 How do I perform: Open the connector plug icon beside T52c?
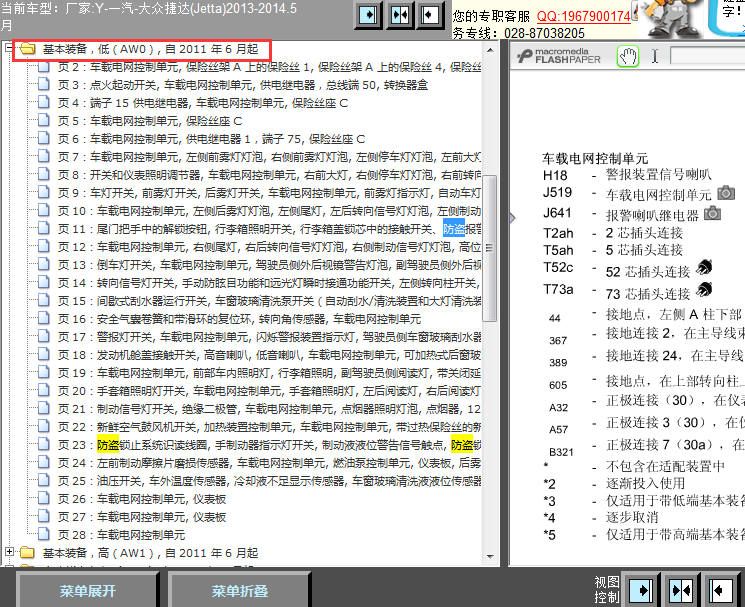tap(704, 268)
